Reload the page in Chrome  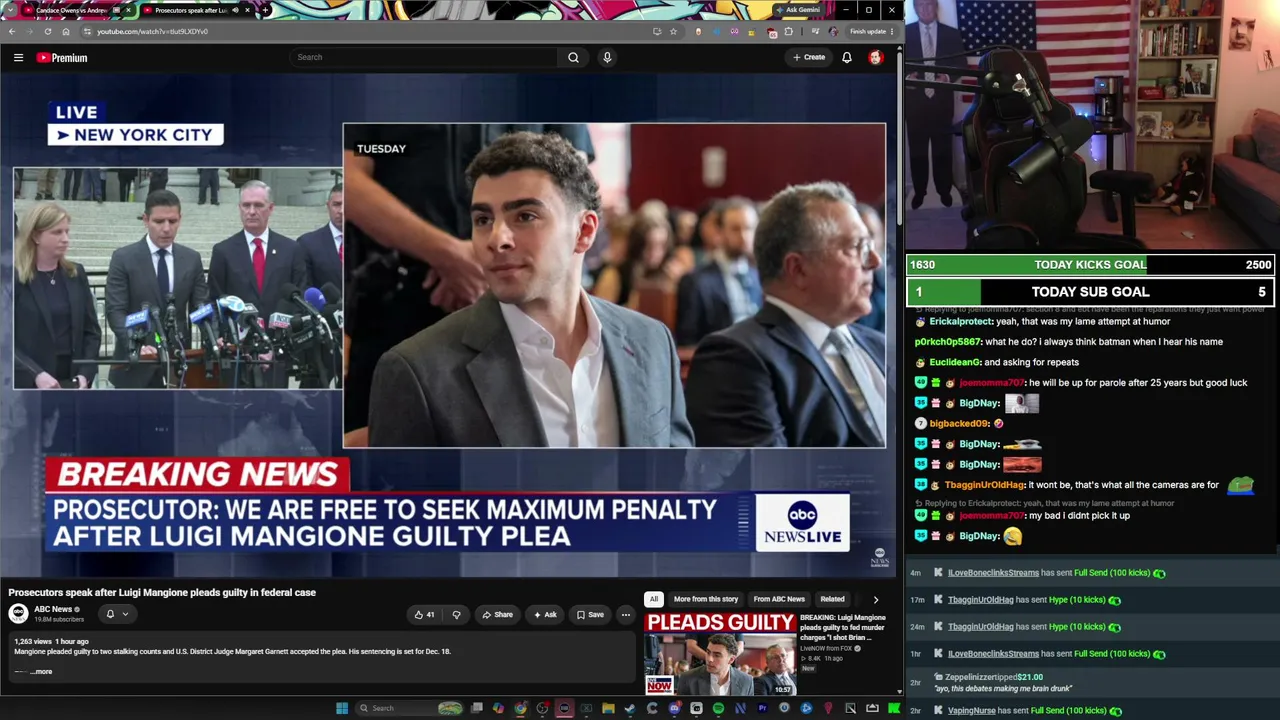coord(48,31)
